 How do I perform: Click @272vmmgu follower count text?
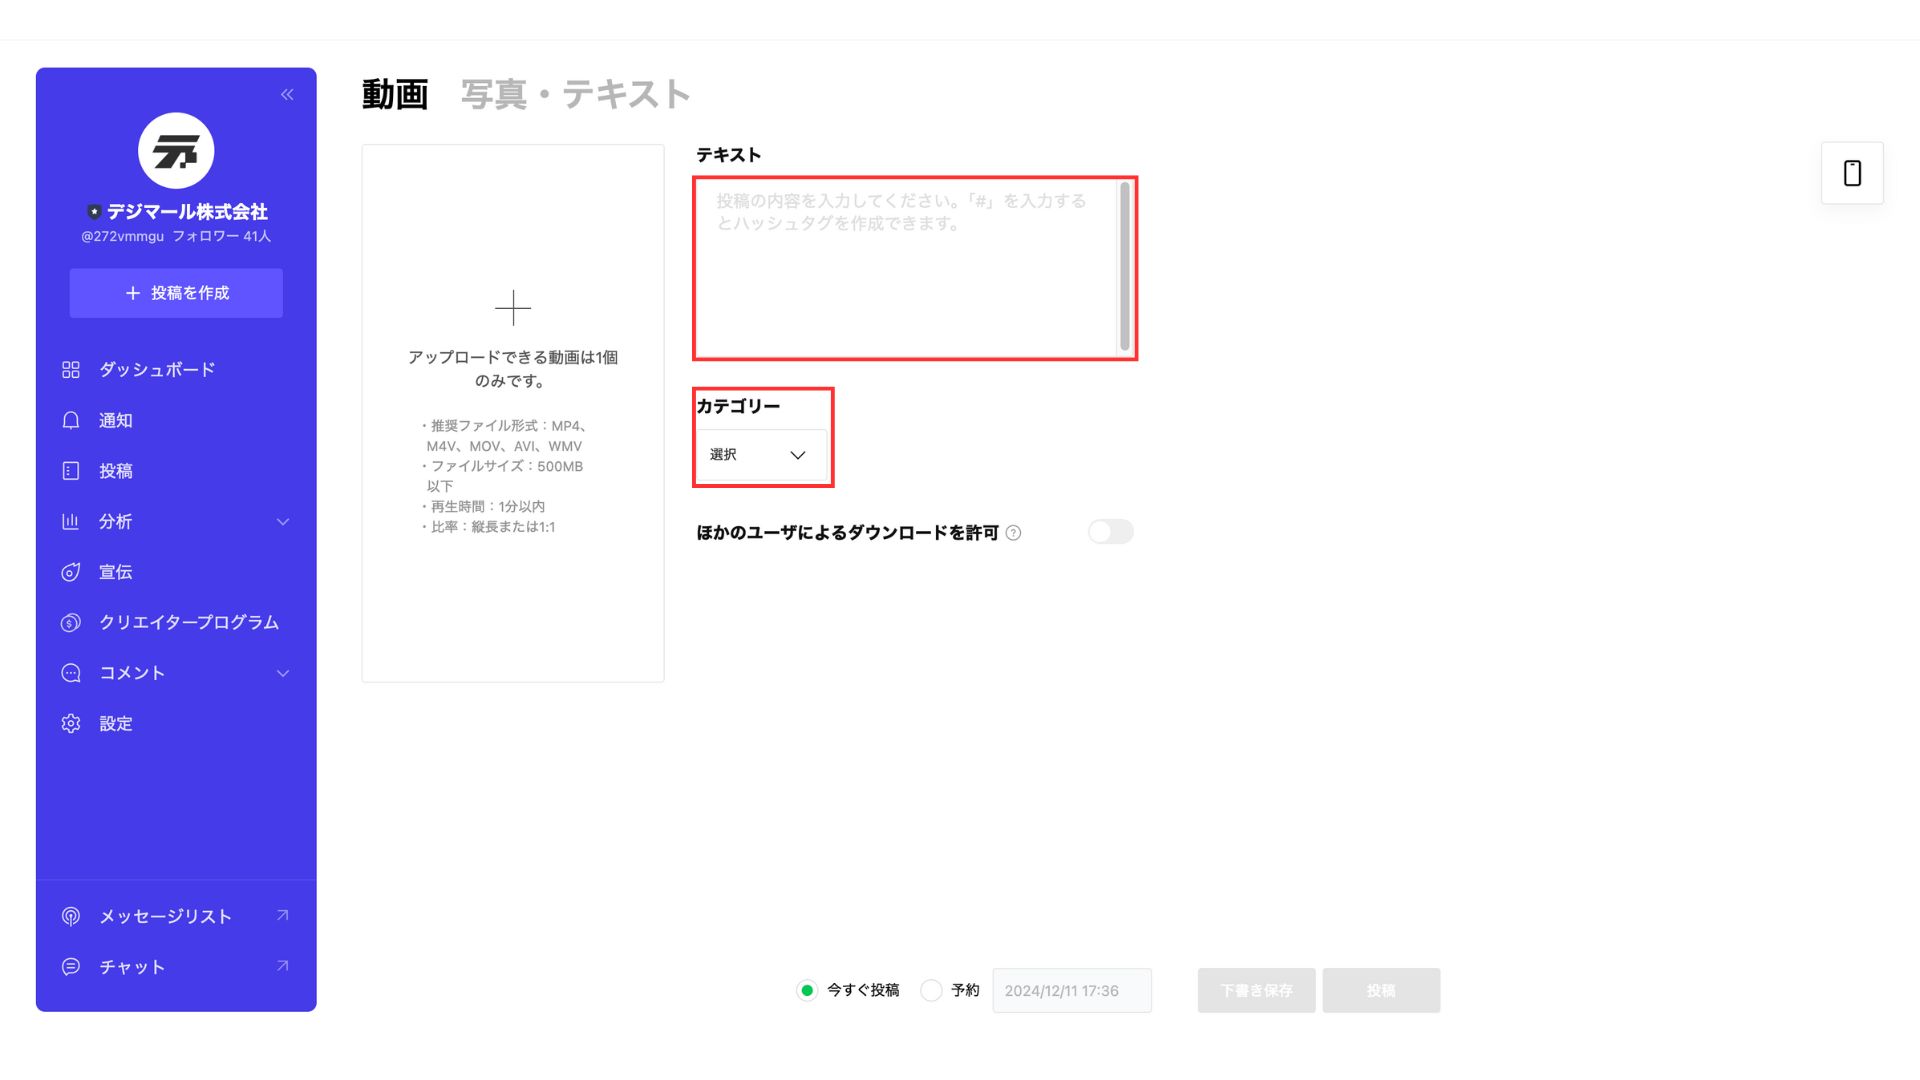pyautogui.click(x=176, y=237)
